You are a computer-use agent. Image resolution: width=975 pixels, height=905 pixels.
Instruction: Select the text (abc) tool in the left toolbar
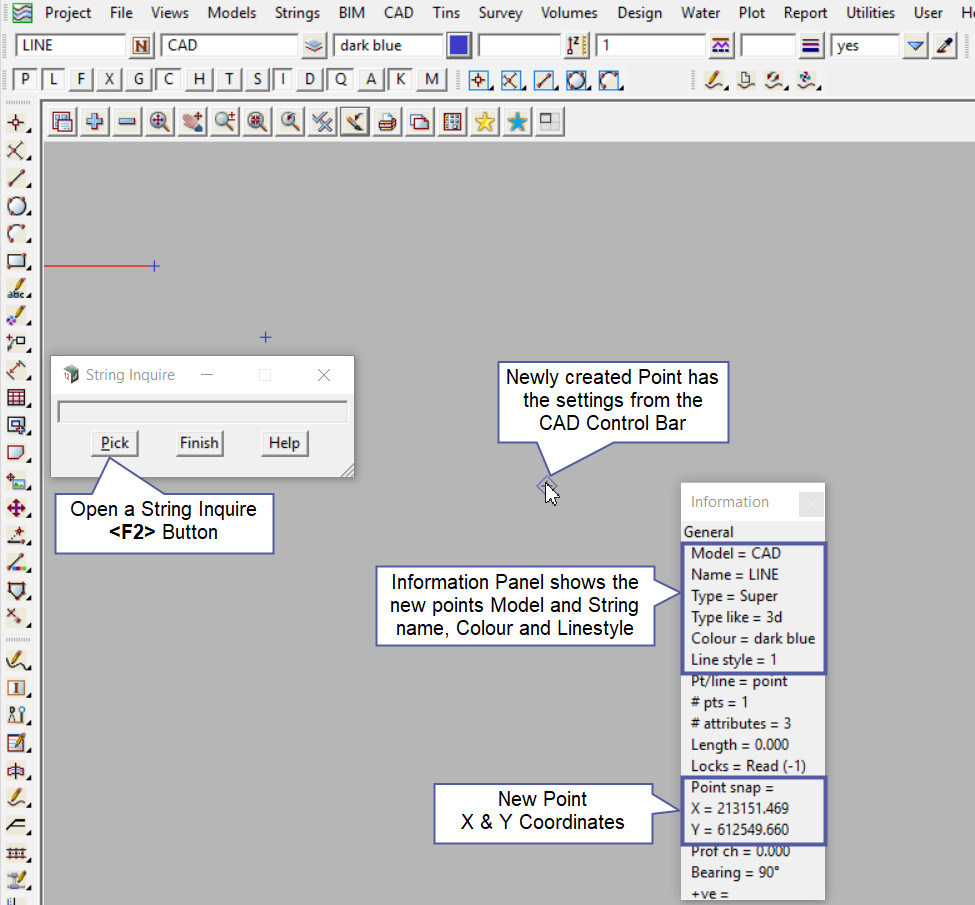pyautogui.click(x=17, y=290)
